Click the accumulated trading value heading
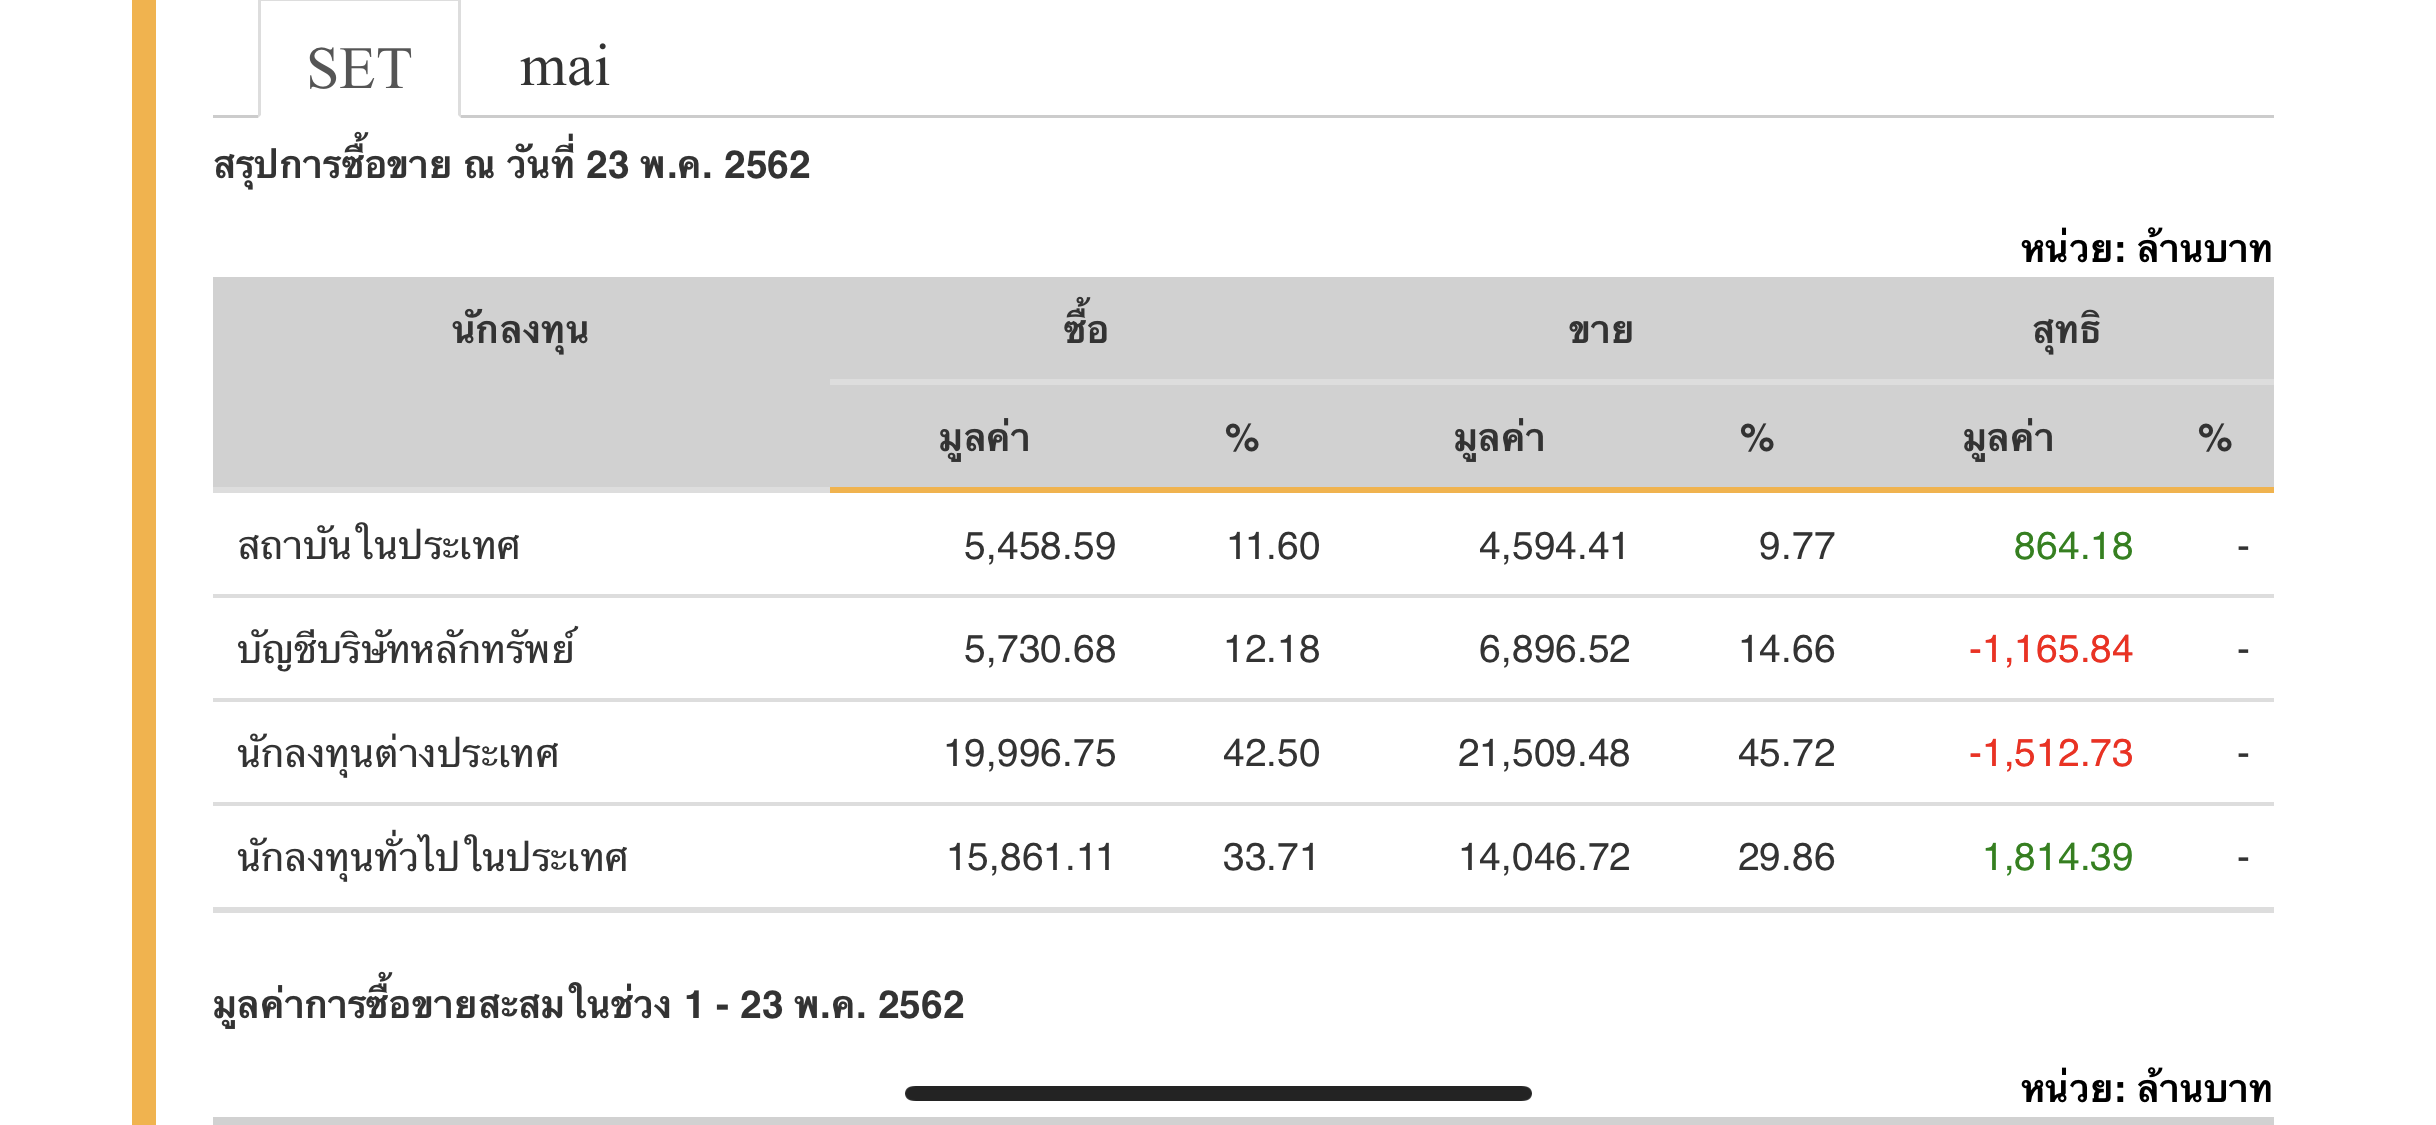 pos(588,1005)
